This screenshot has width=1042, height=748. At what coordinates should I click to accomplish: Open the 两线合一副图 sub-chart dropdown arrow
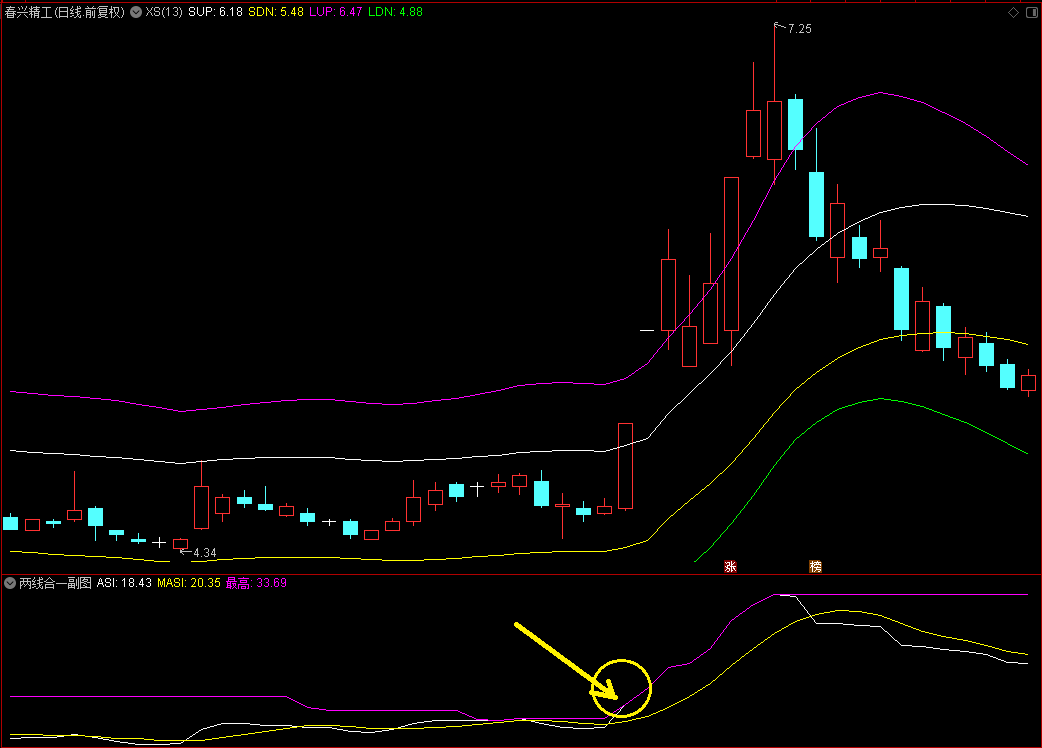point(10,583)
